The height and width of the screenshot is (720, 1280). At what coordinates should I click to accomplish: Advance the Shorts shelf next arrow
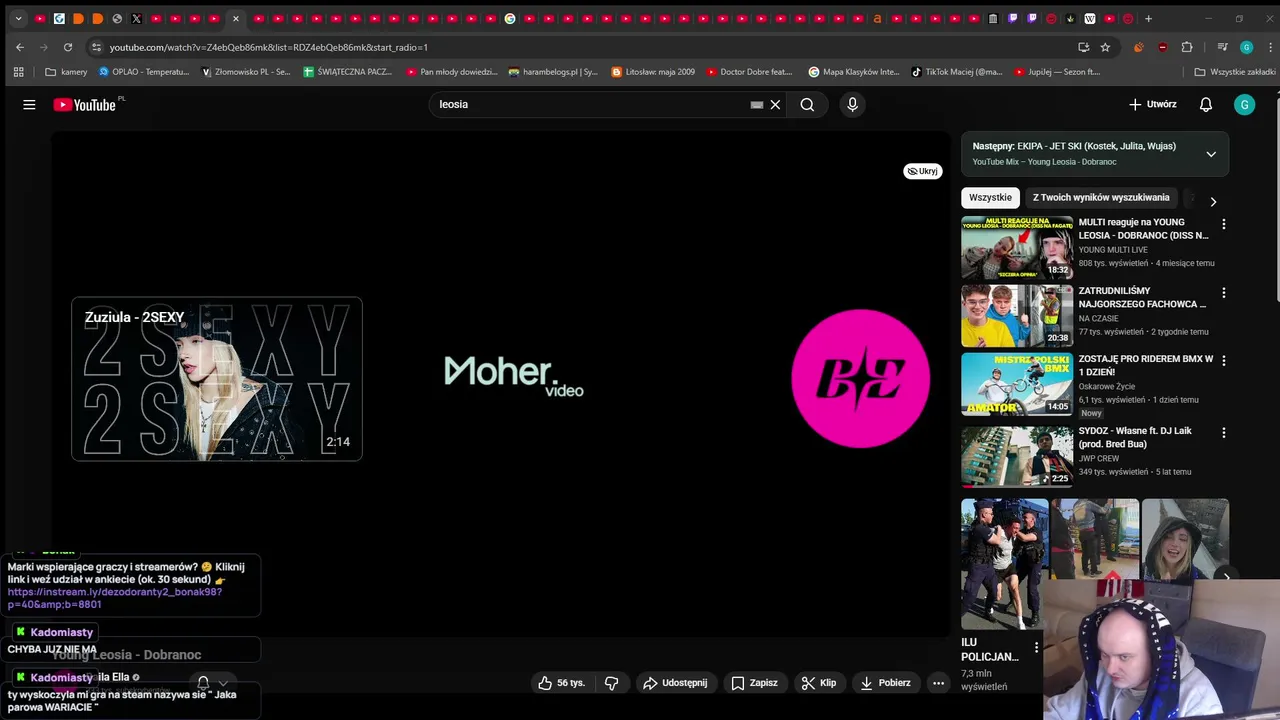(1226, 576)
